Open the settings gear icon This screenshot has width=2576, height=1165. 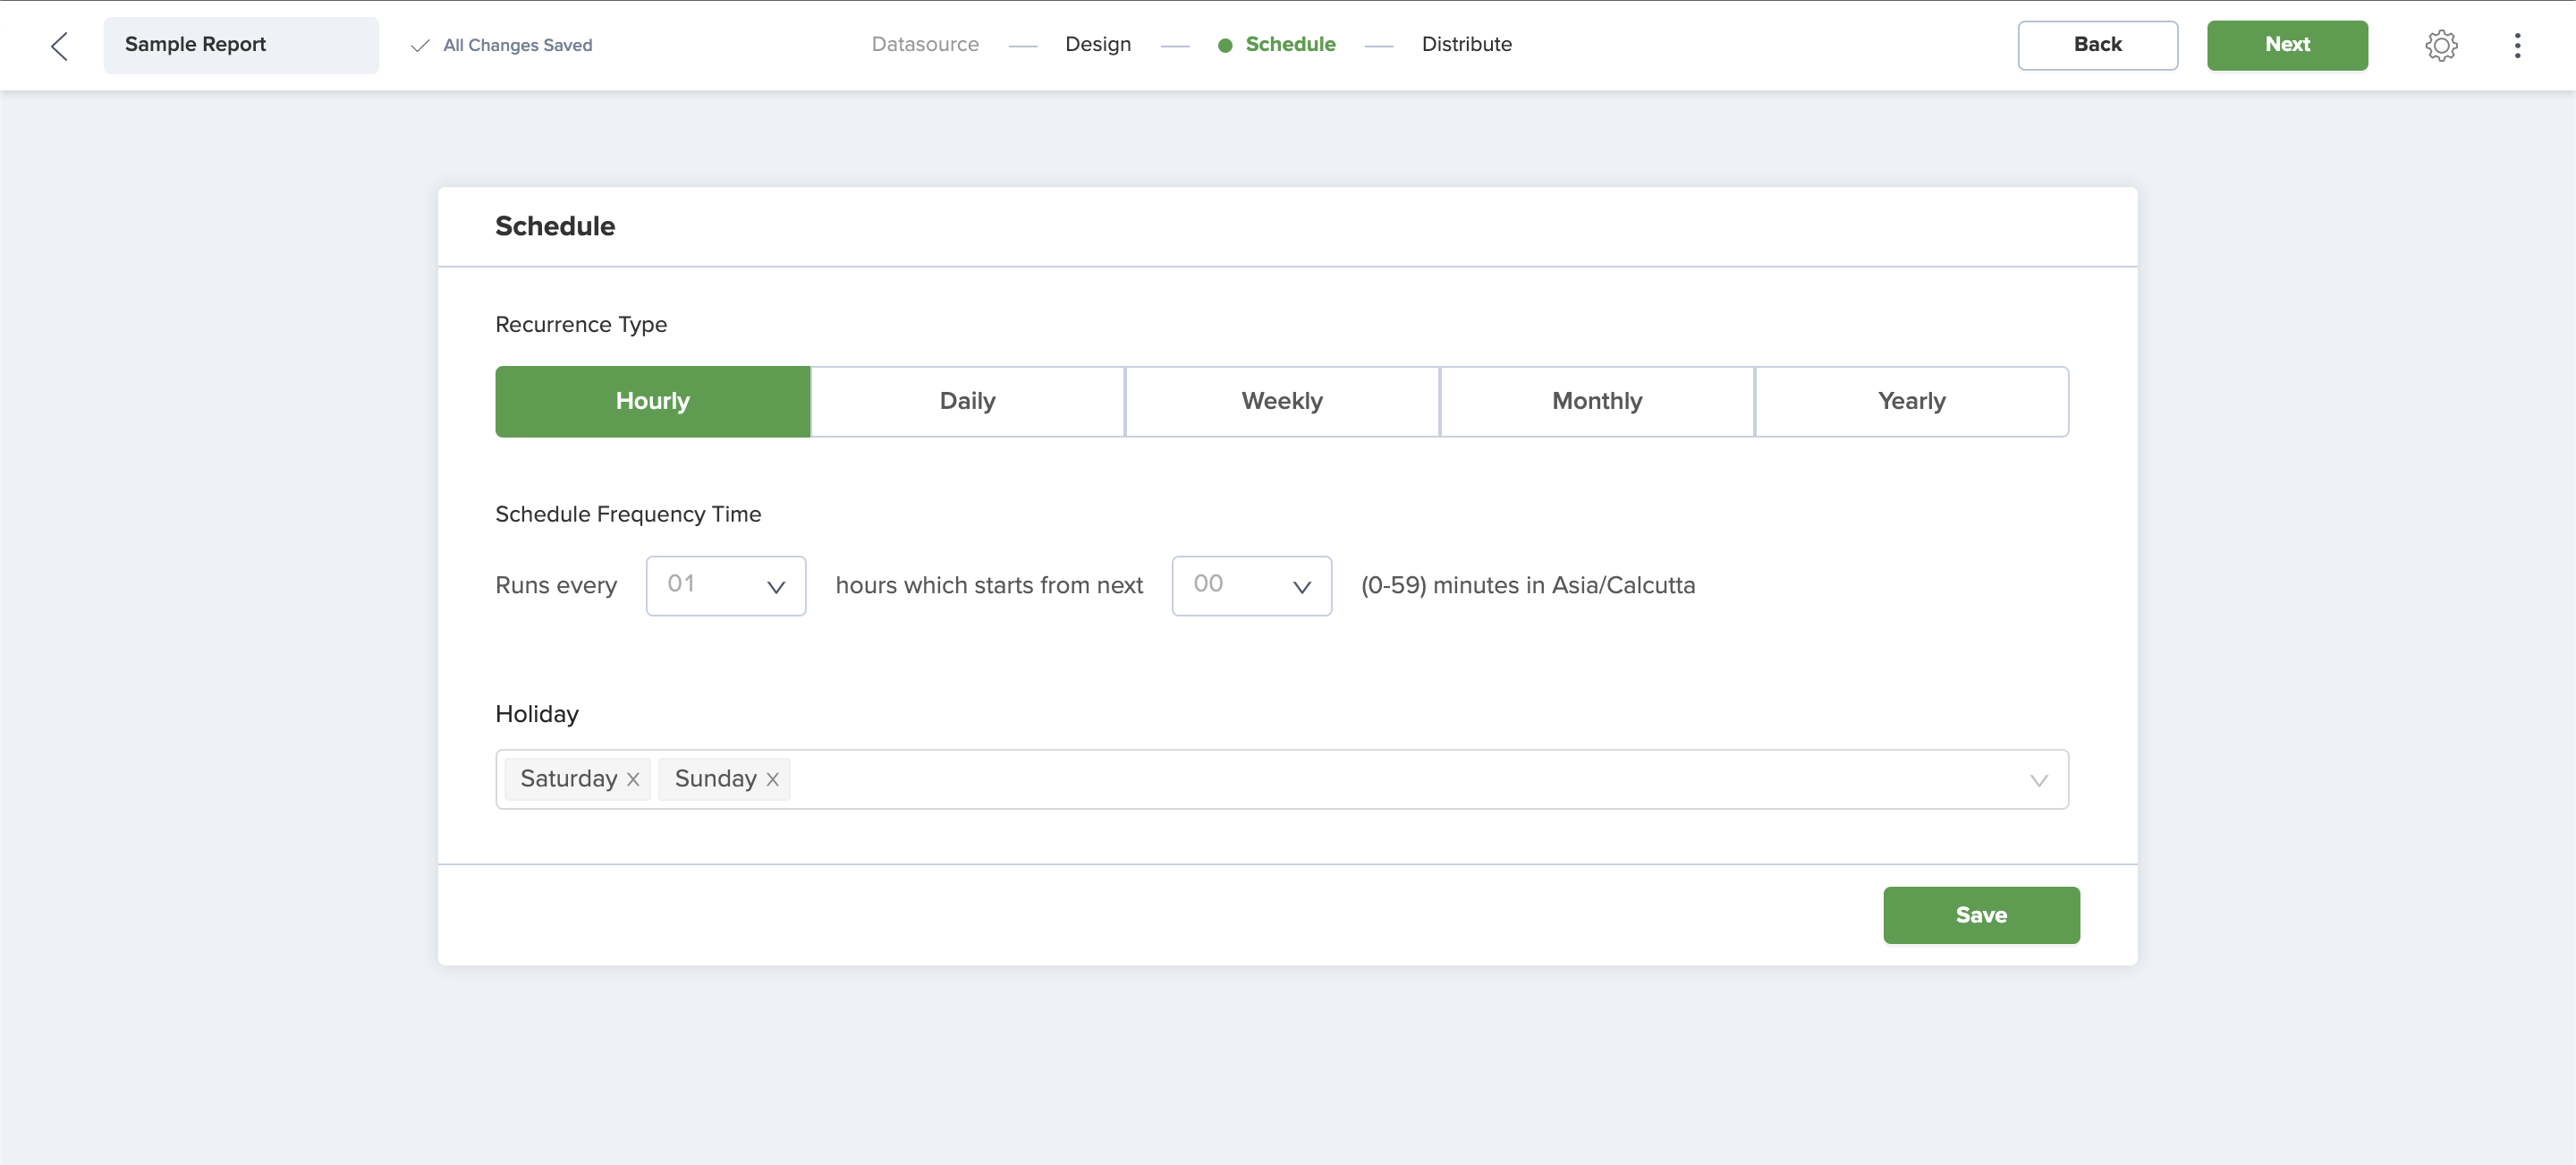click(x=2441, y=45)
